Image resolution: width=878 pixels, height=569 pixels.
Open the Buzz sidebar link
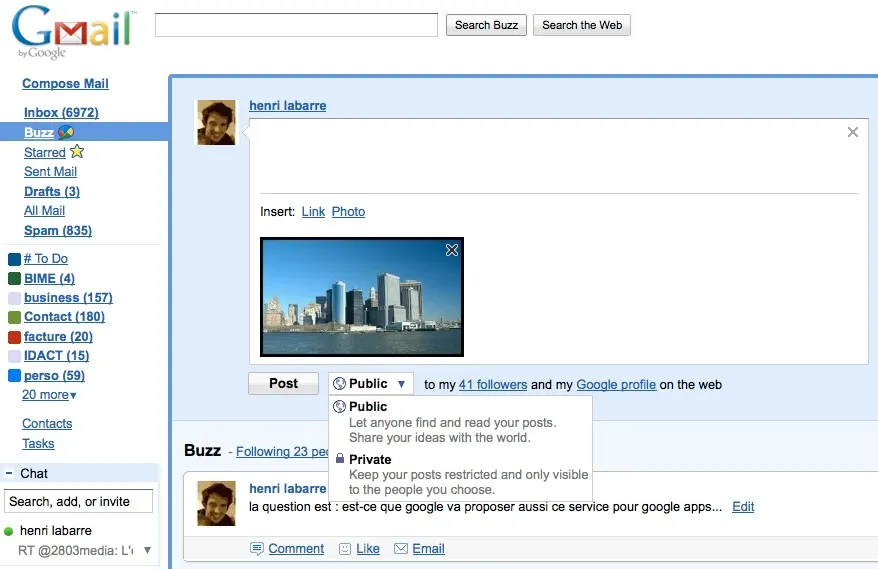coord(39,133)
